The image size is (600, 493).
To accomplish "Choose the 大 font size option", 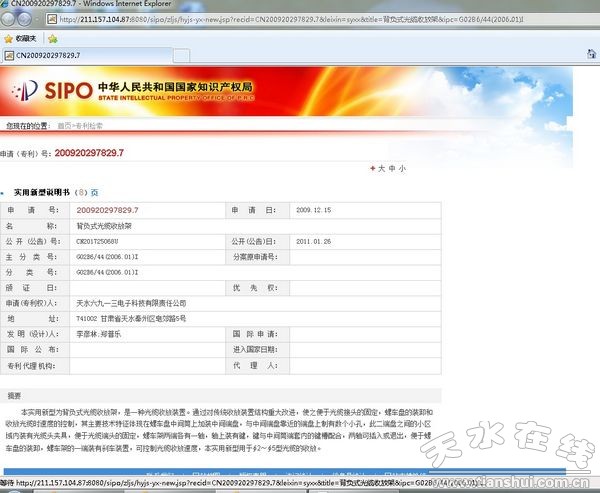I will [x=380, y=168].
